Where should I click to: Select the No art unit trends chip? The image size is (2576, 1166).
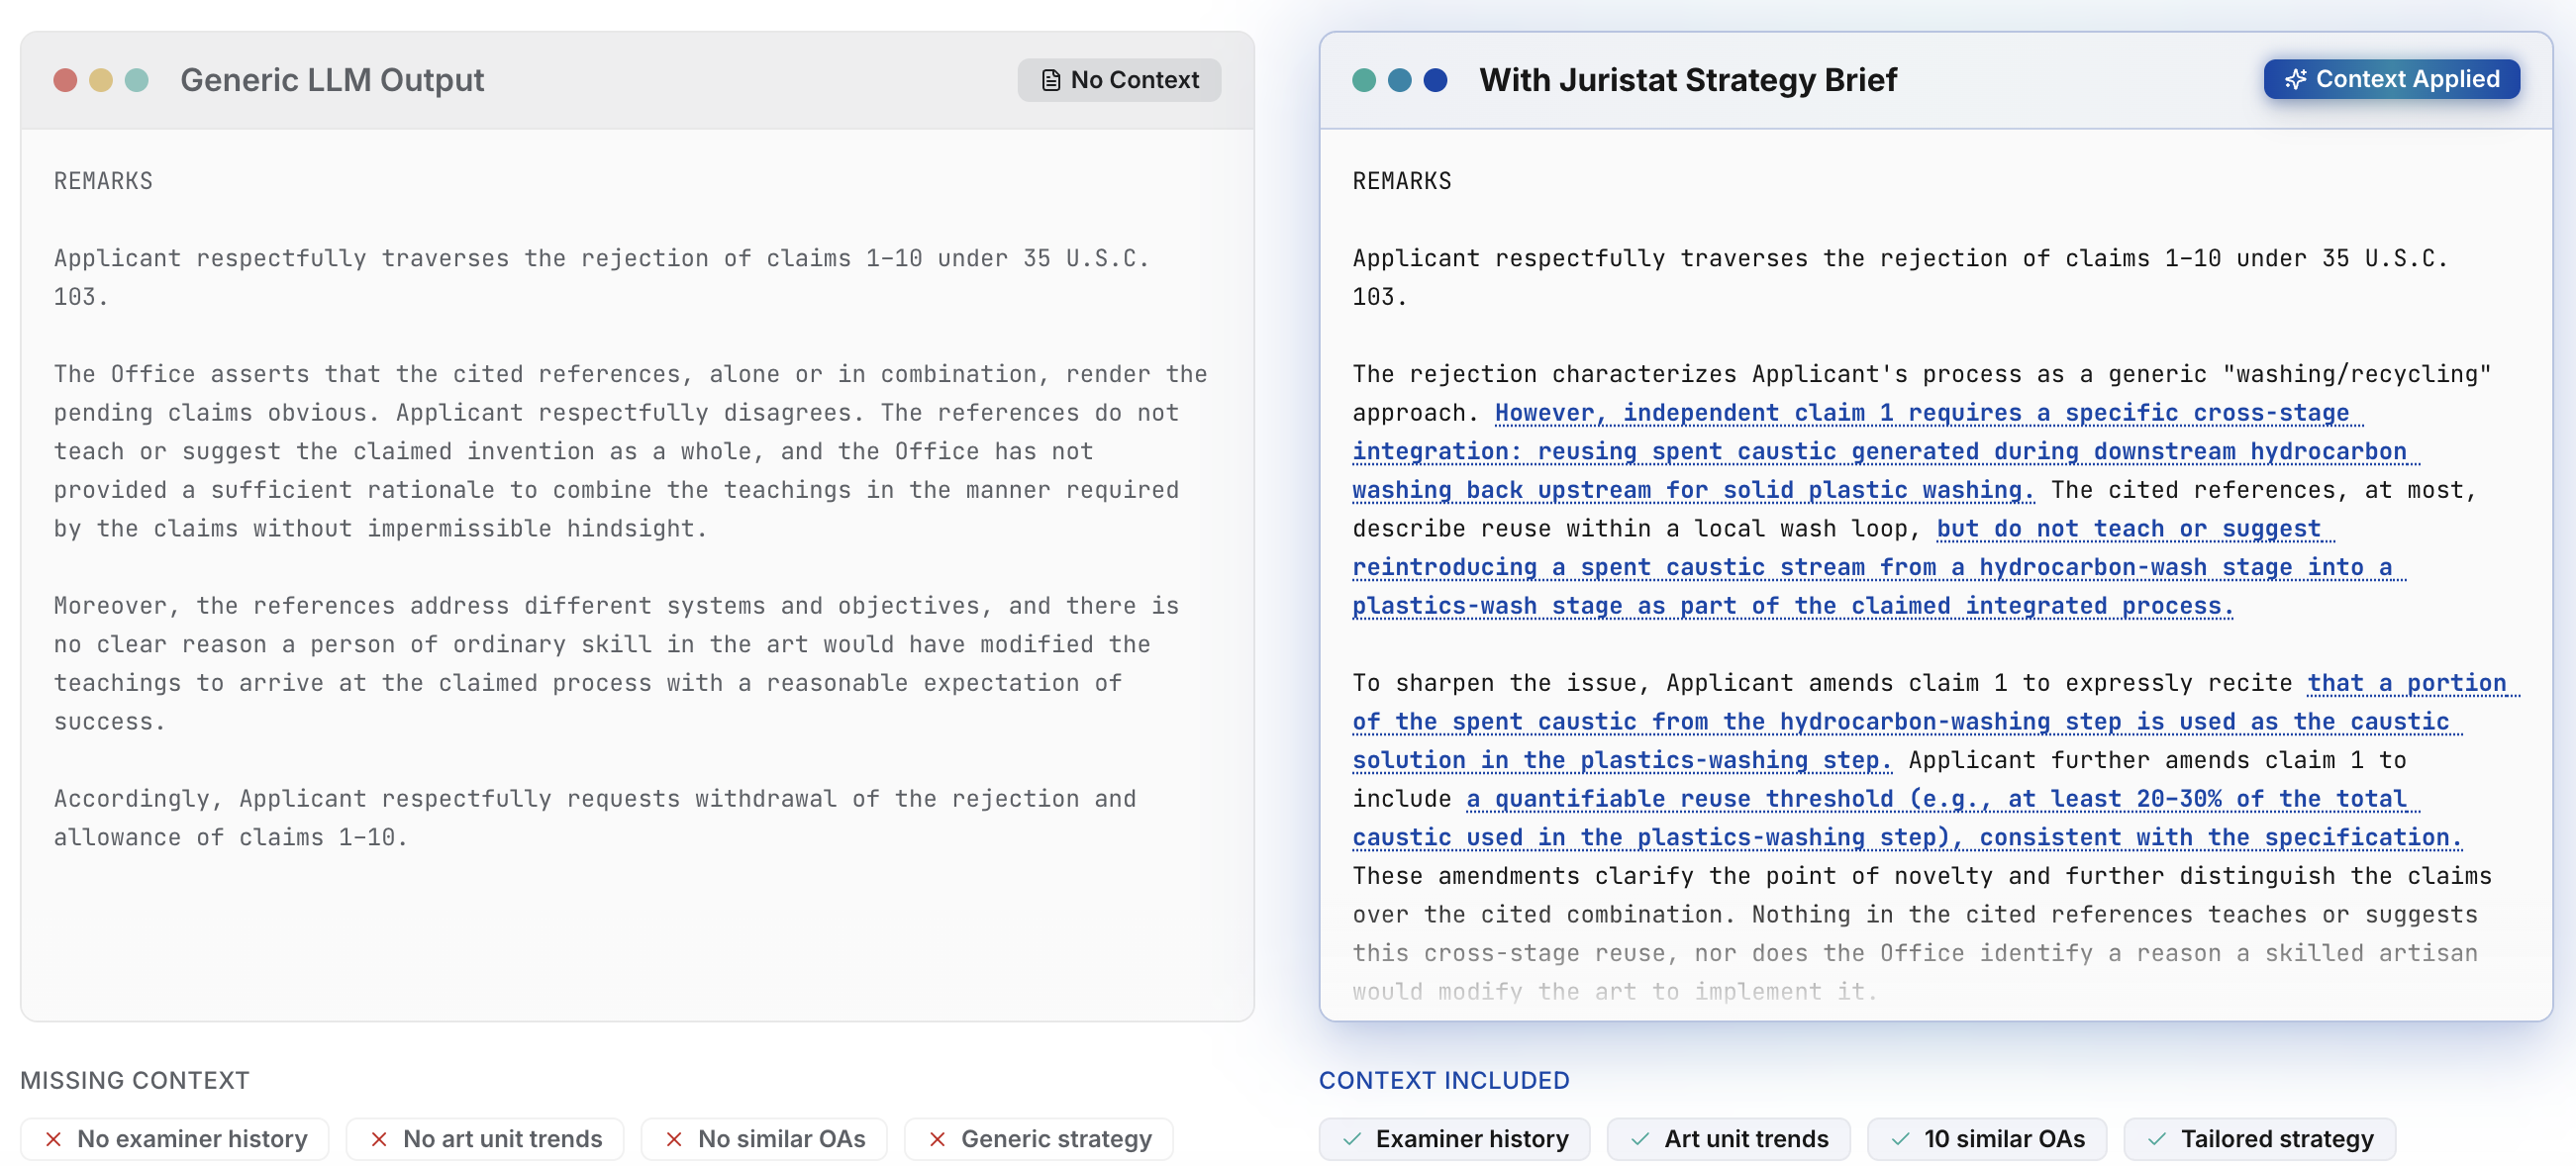tap(485, 1139)
